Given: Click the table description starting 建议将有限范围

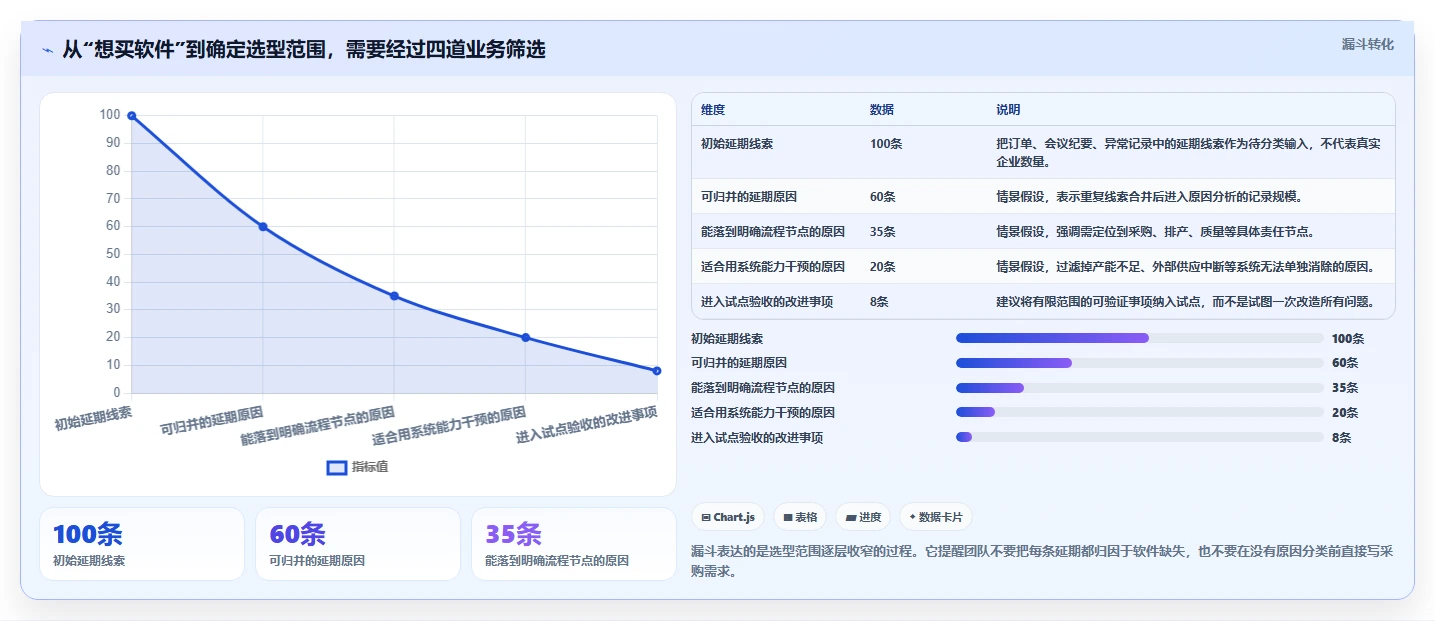Looking at the screenshot, I should (x=1185, y=302).
